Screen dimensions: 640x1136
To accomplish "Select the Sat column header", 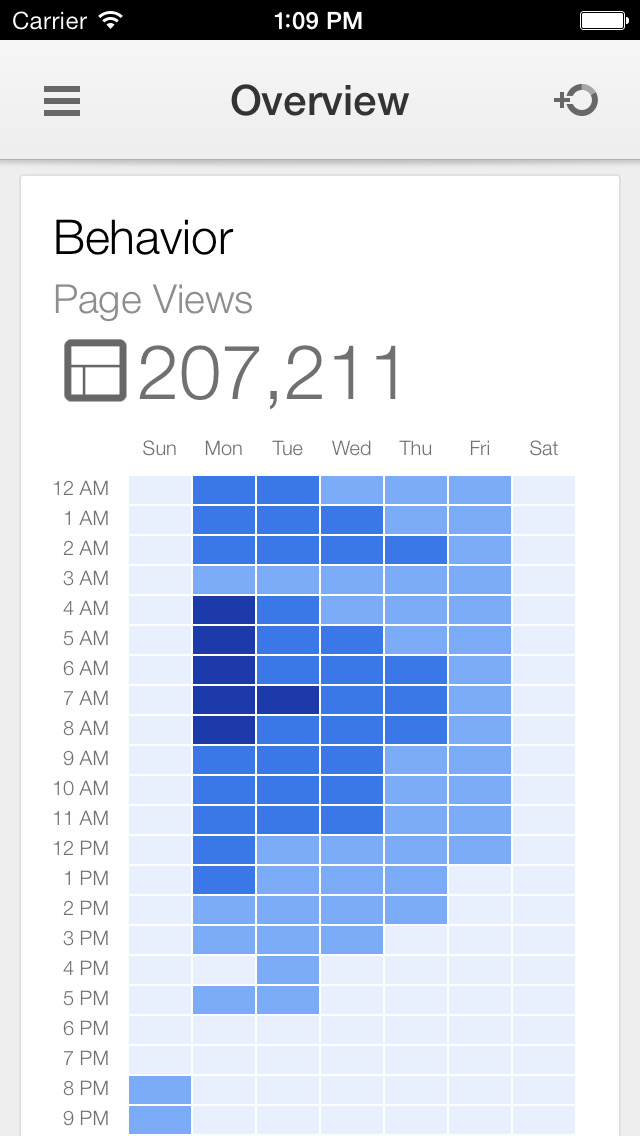I will (x=543, y=448).
